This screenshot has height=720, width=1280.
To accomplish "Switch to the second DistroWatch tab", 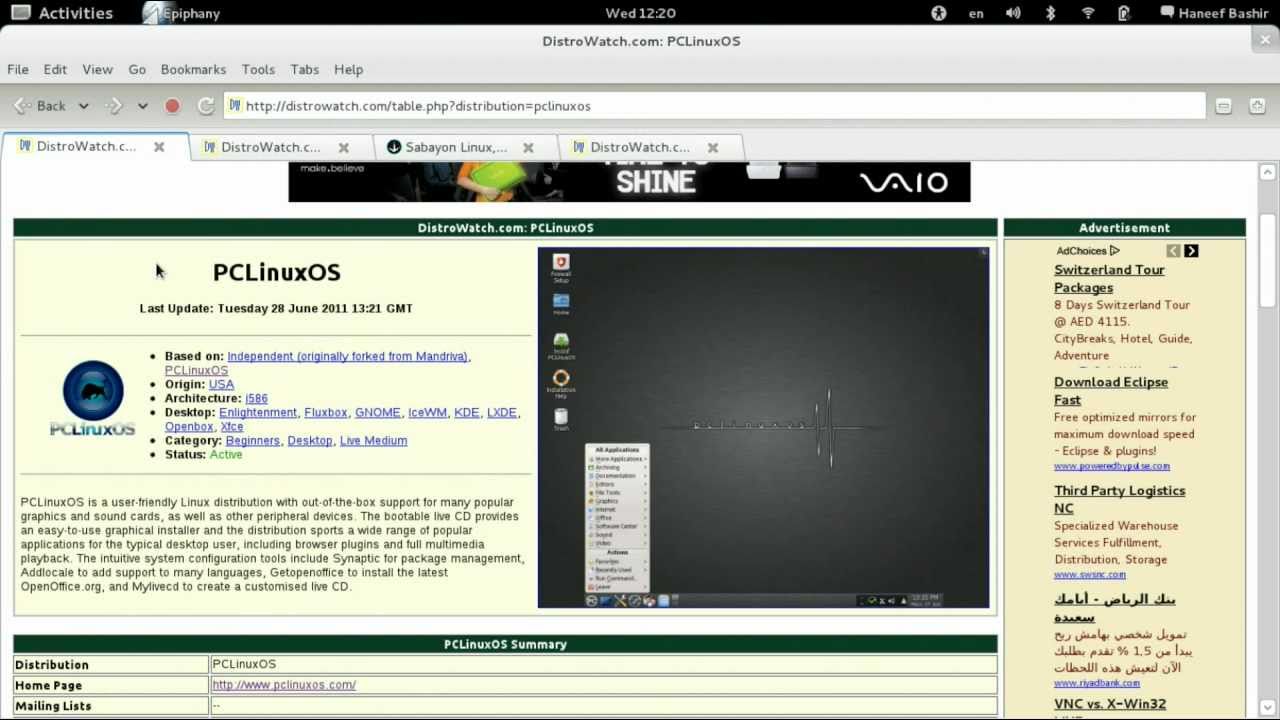I will coord(270,147).
